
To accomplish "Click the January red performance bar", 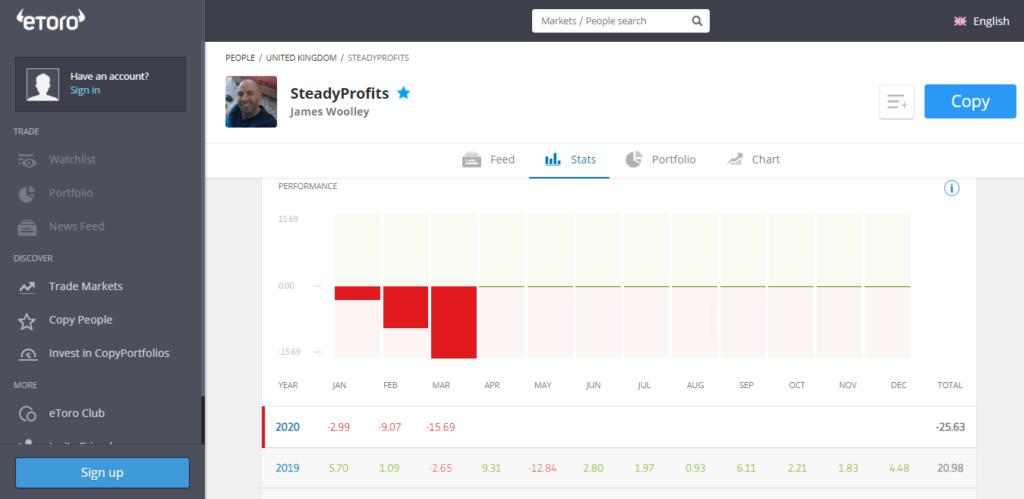I will click(357, 293).
